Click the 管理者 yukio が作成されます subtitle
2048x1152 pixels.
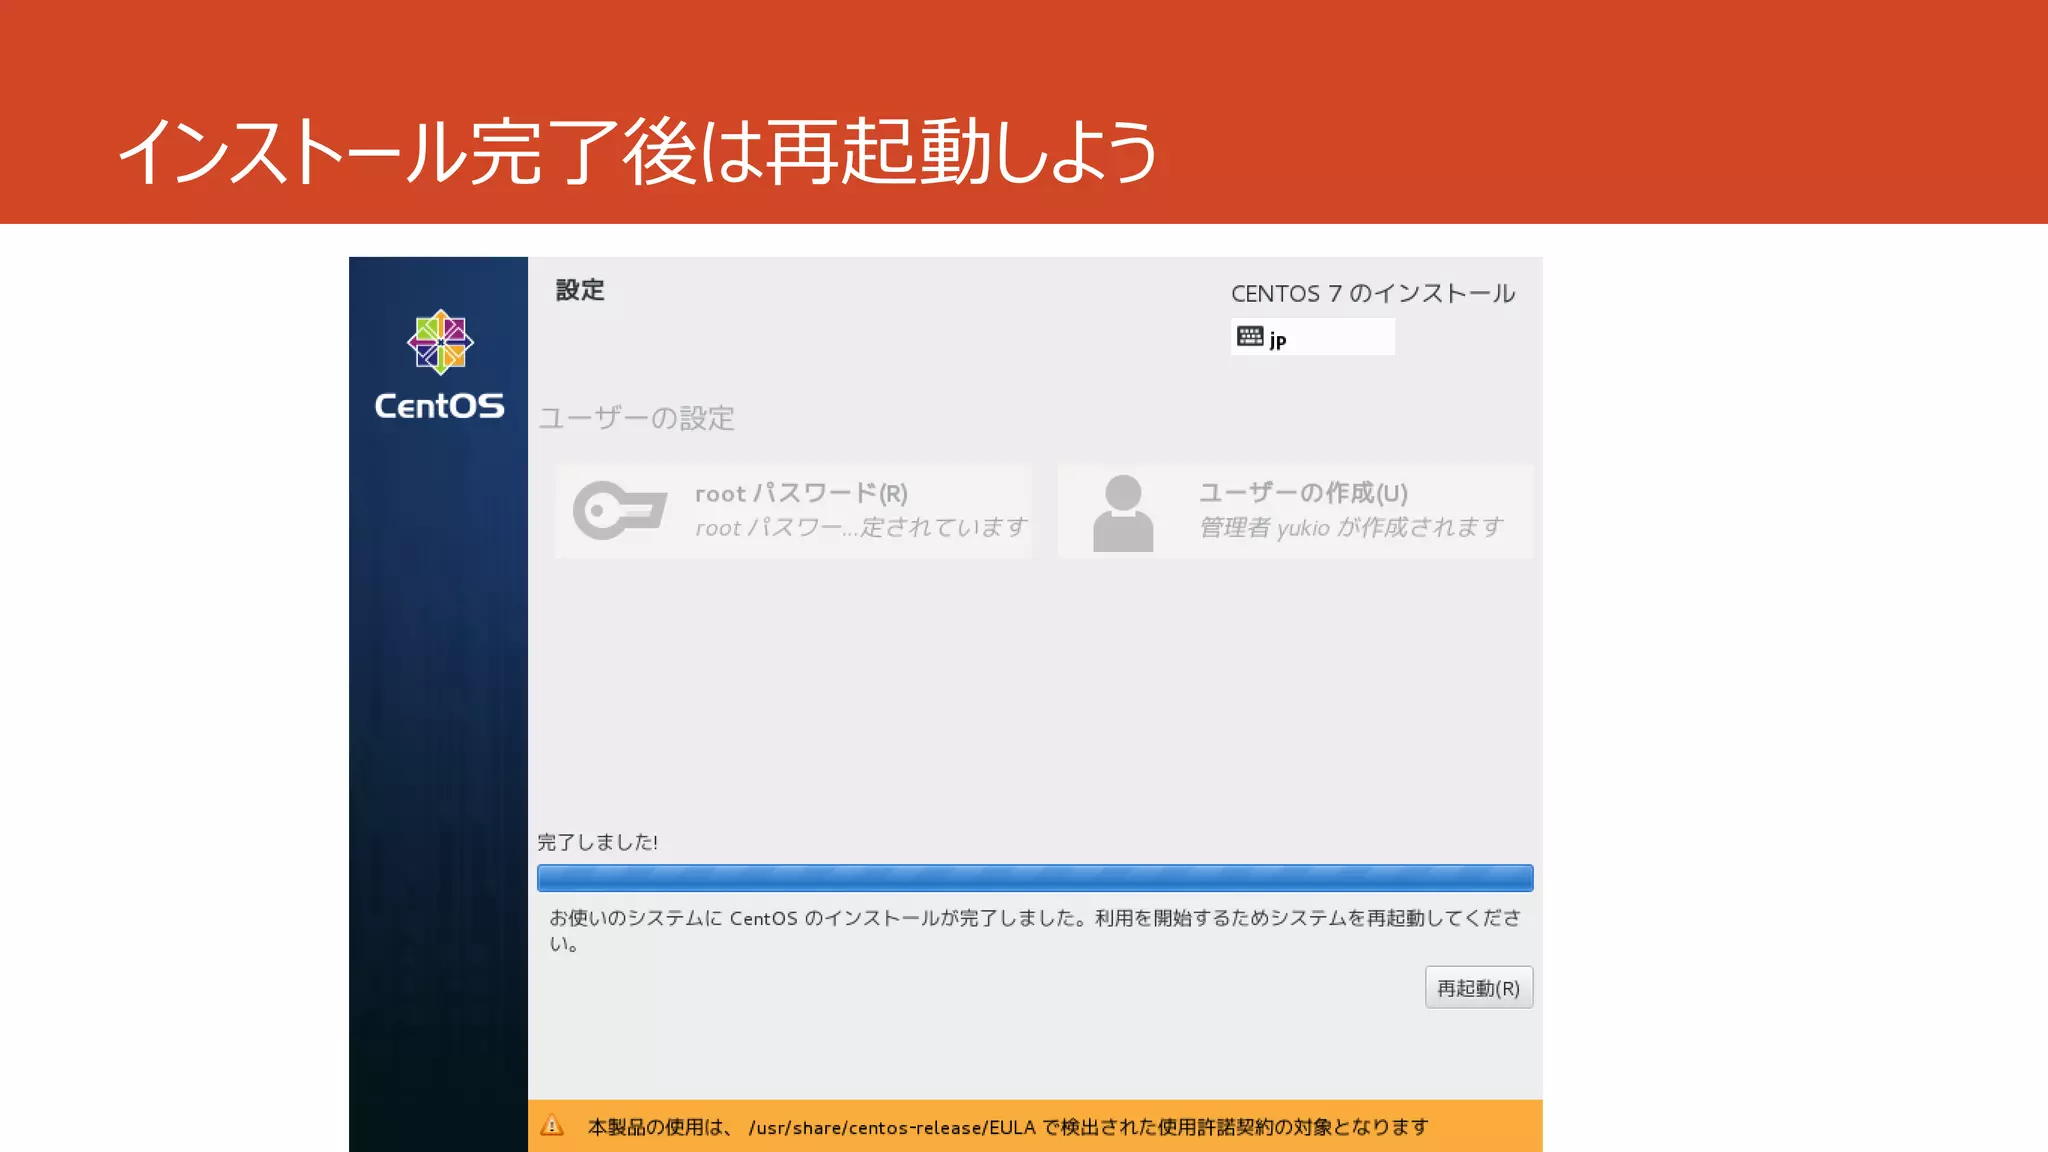[x=1351, y=527]
